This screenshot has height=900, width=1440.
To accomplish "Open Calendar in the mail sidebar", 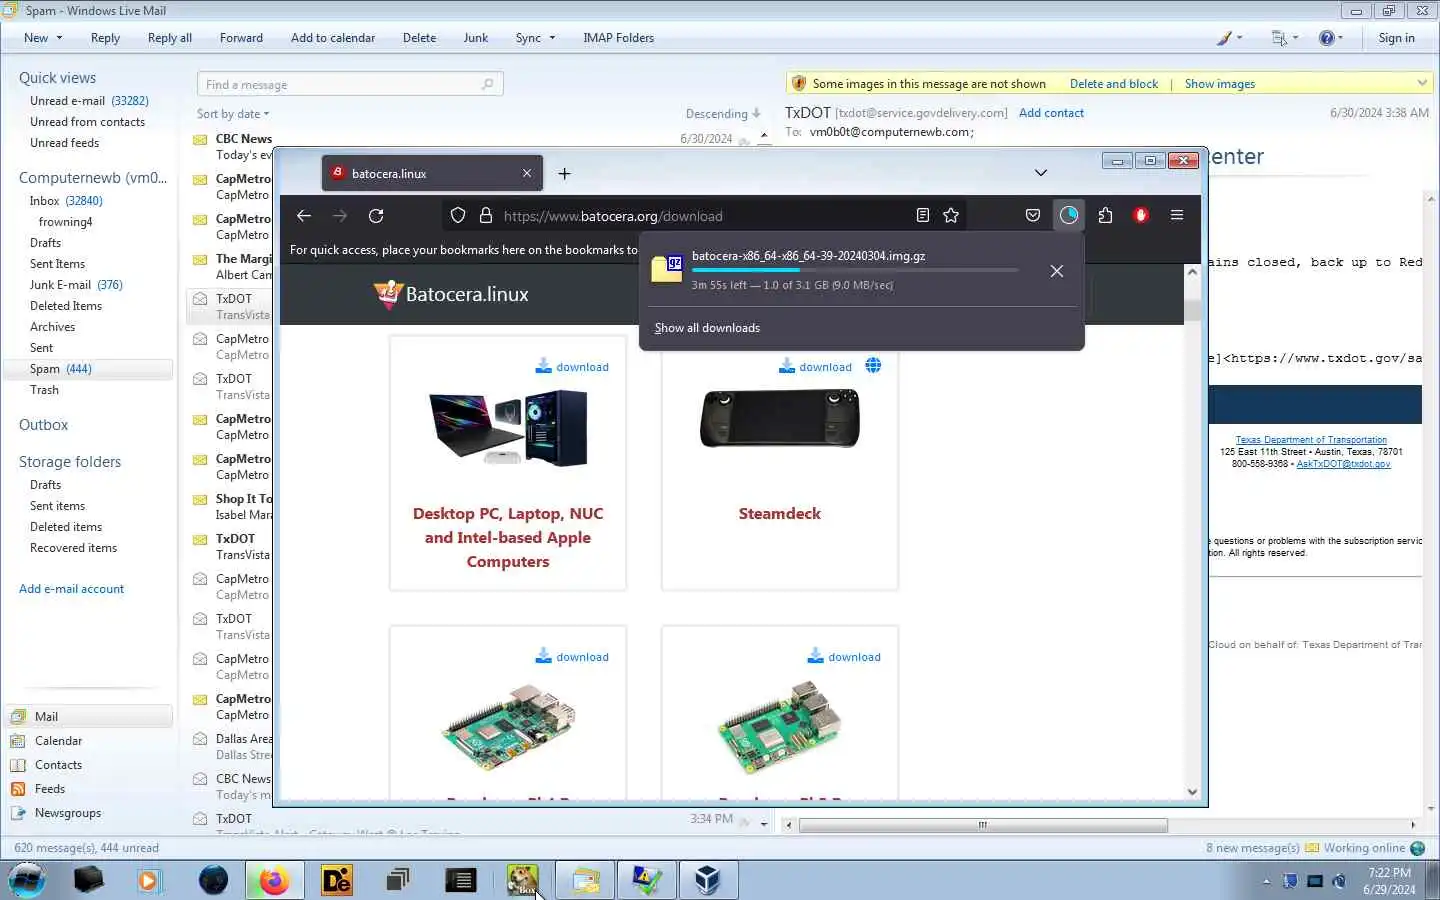I will tap(58, 741).
